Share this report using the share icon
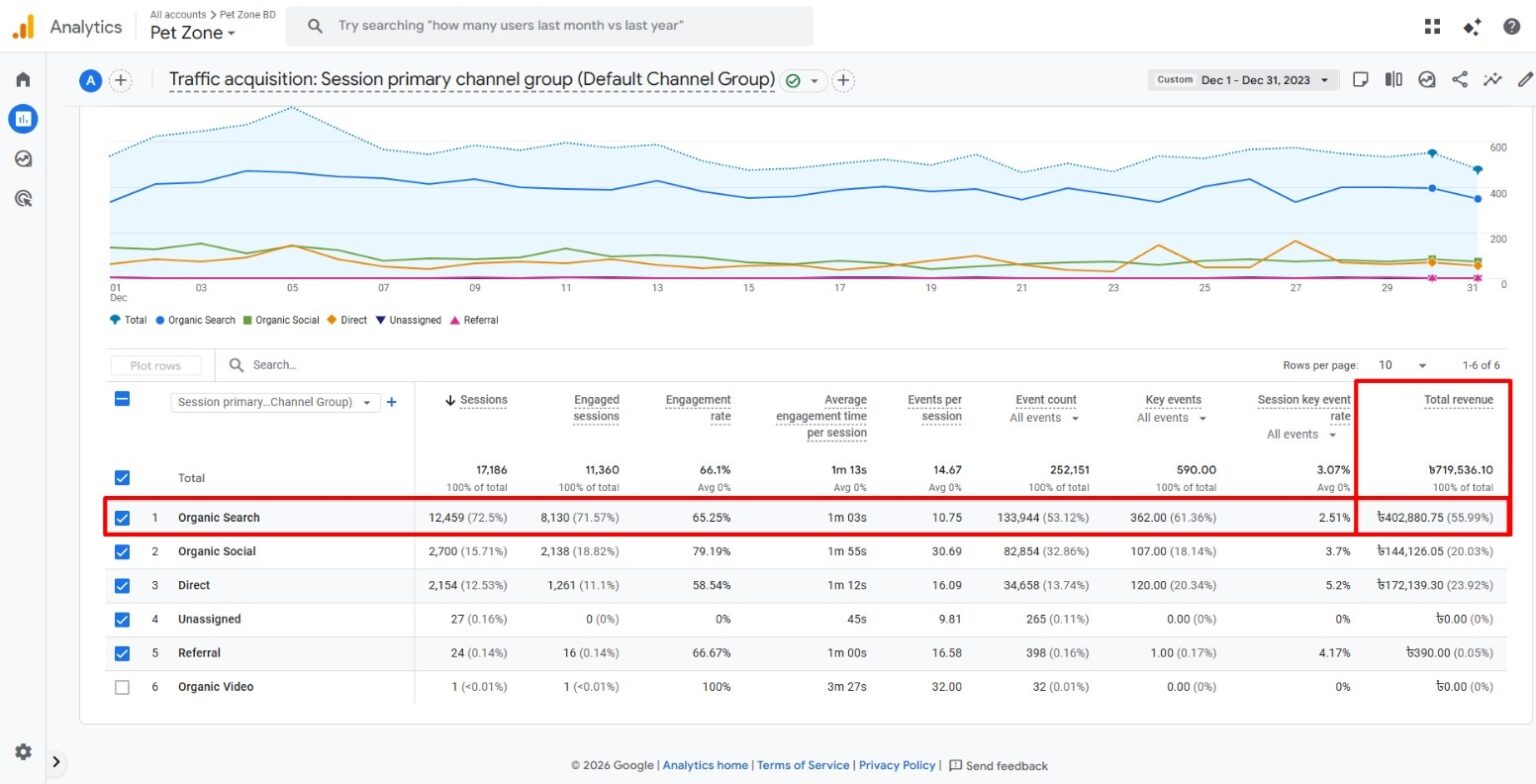 (1461, 79)
